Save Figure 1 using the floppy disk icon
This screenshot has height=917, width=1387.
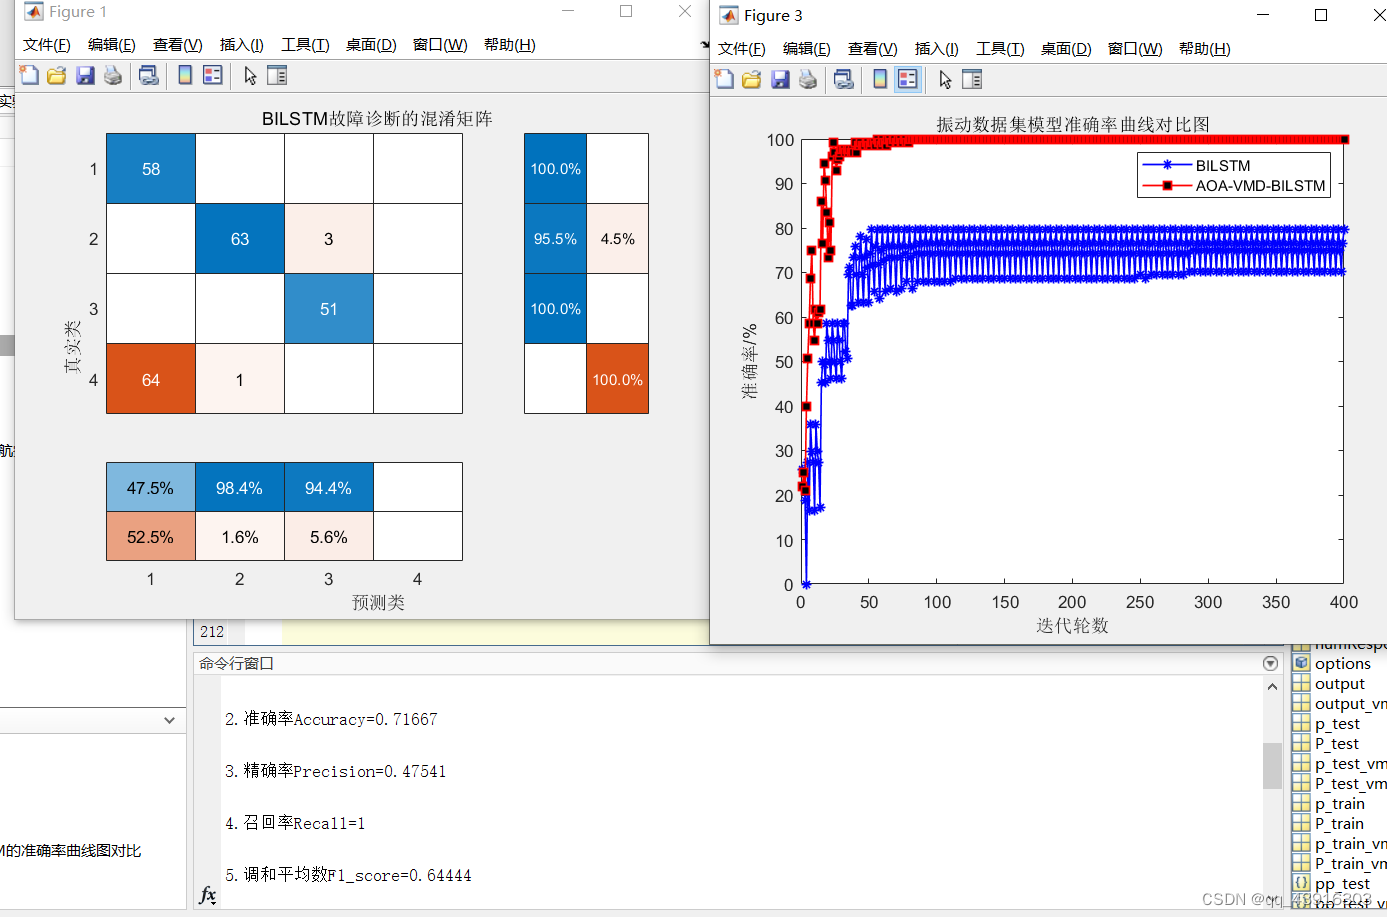85,75
